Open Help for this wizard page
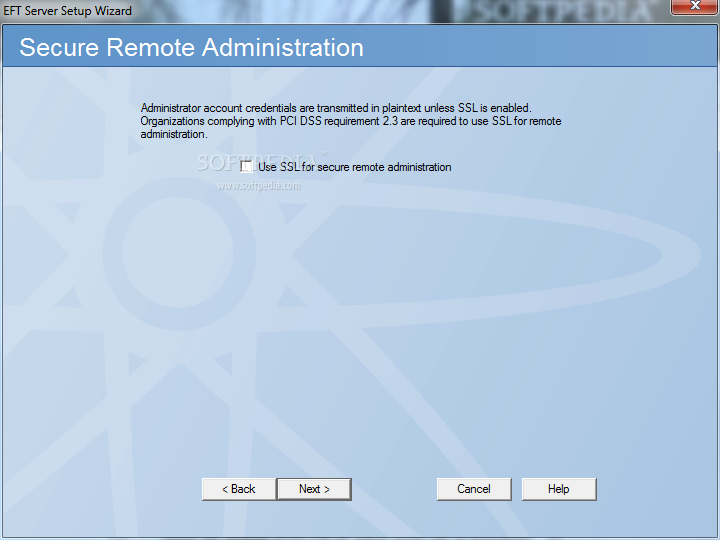The image size is (720, 540). coord(559,489)
